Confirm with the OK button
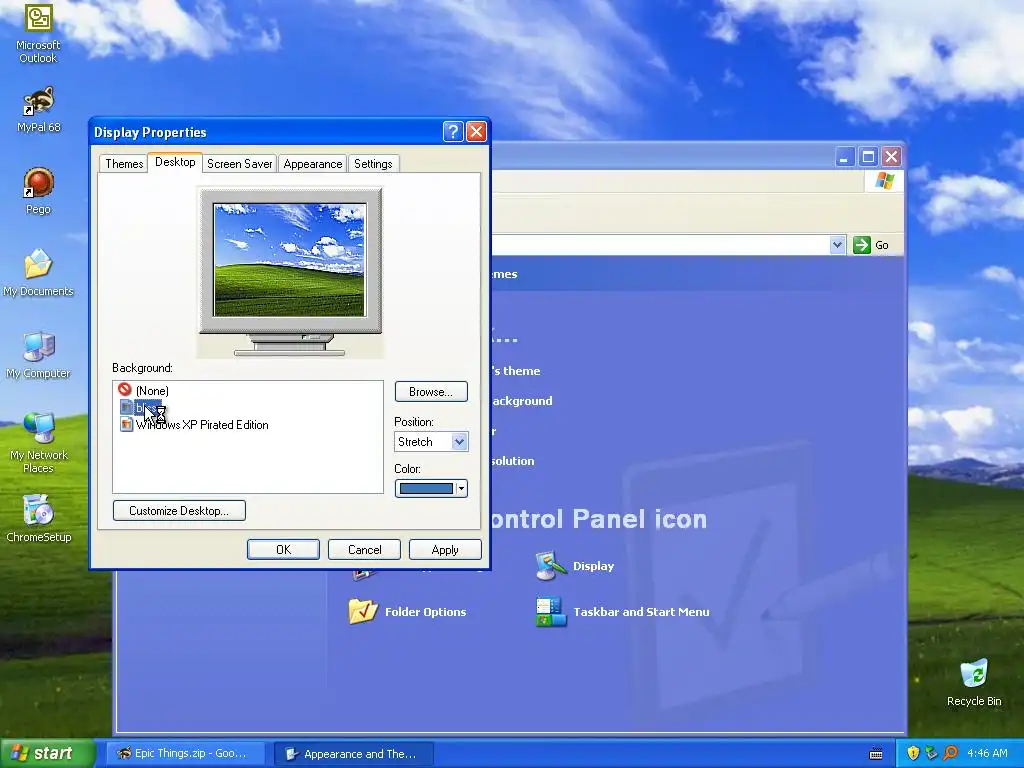This screenshot has height=768, width=1024. click(283, 549)
